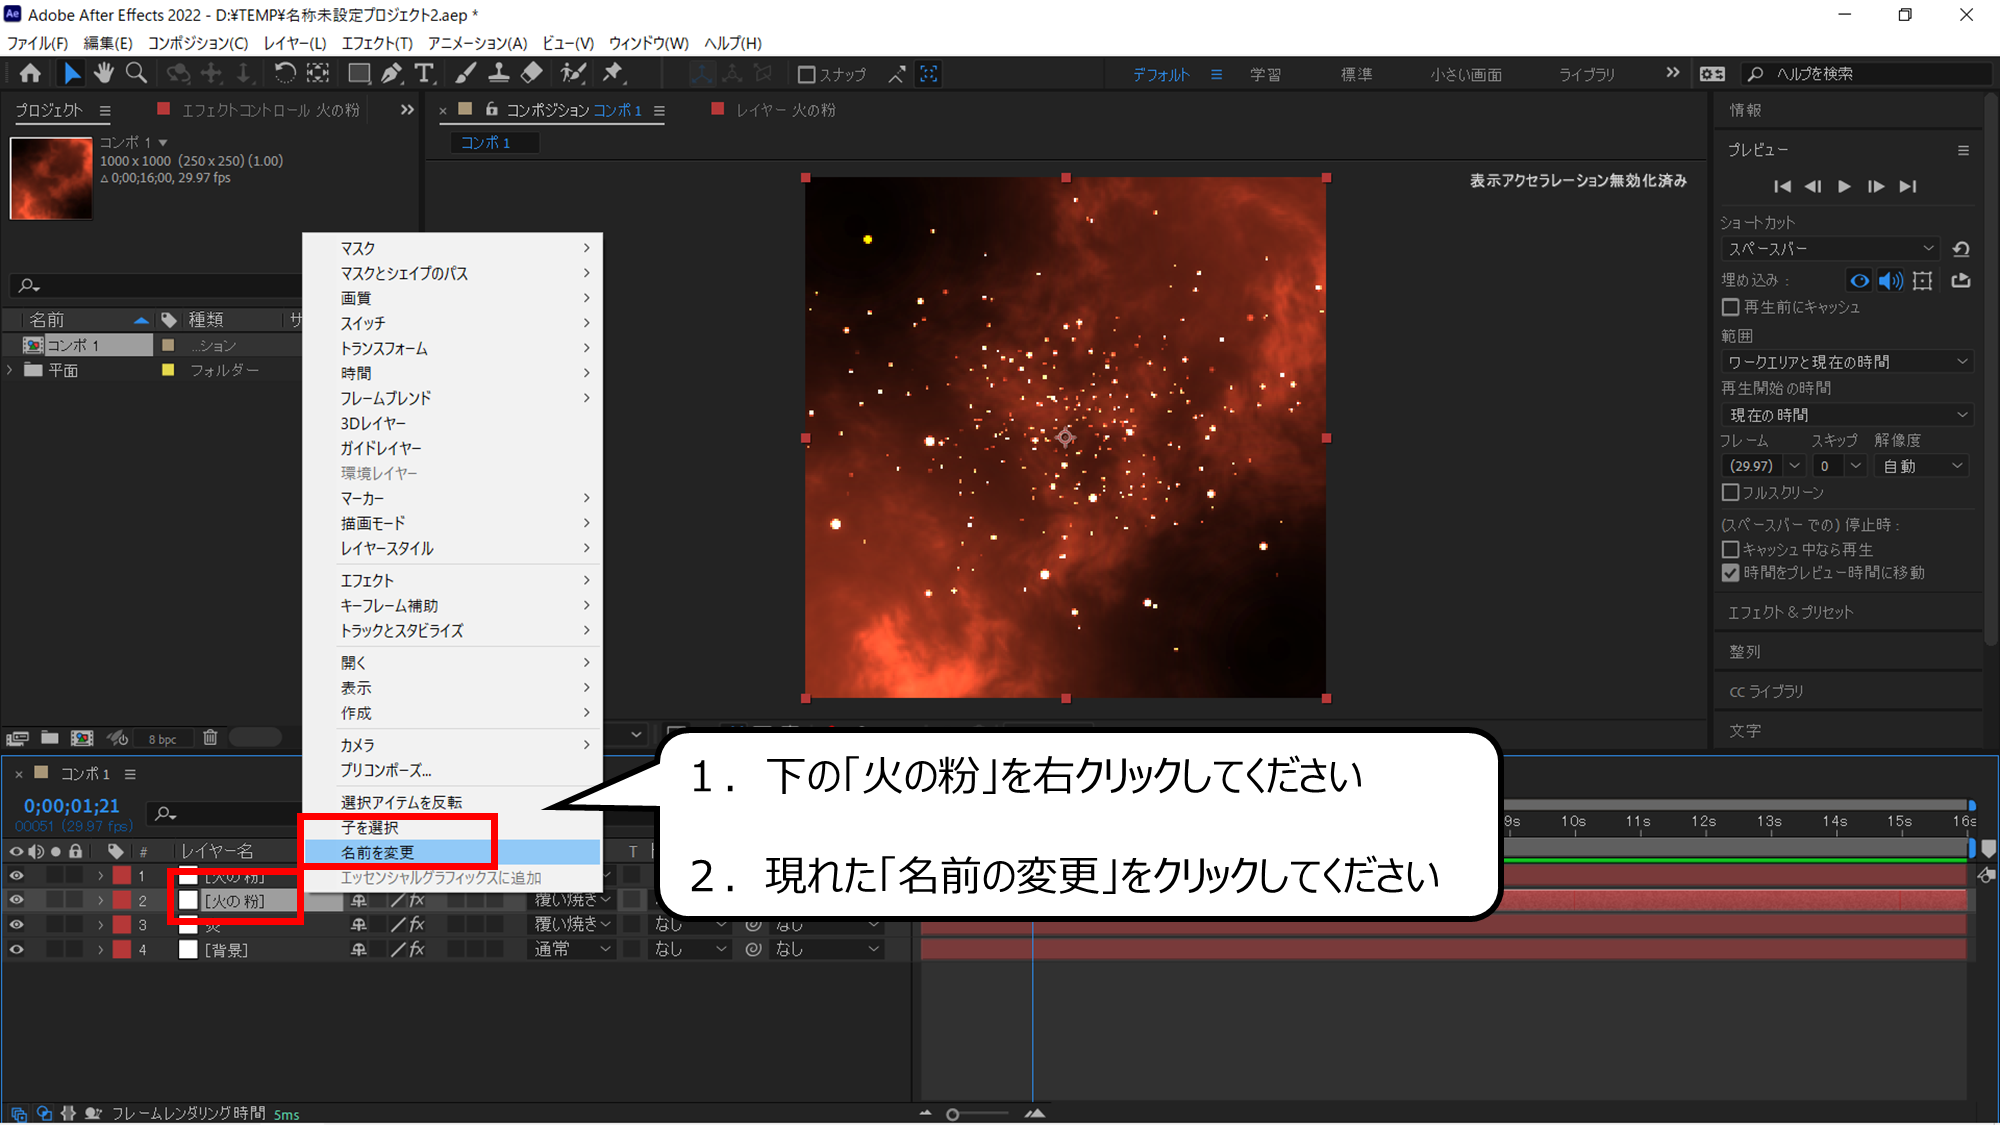
Task: Hide layer 4 背景 with eye icon
Action: click(x=16, y=950)
